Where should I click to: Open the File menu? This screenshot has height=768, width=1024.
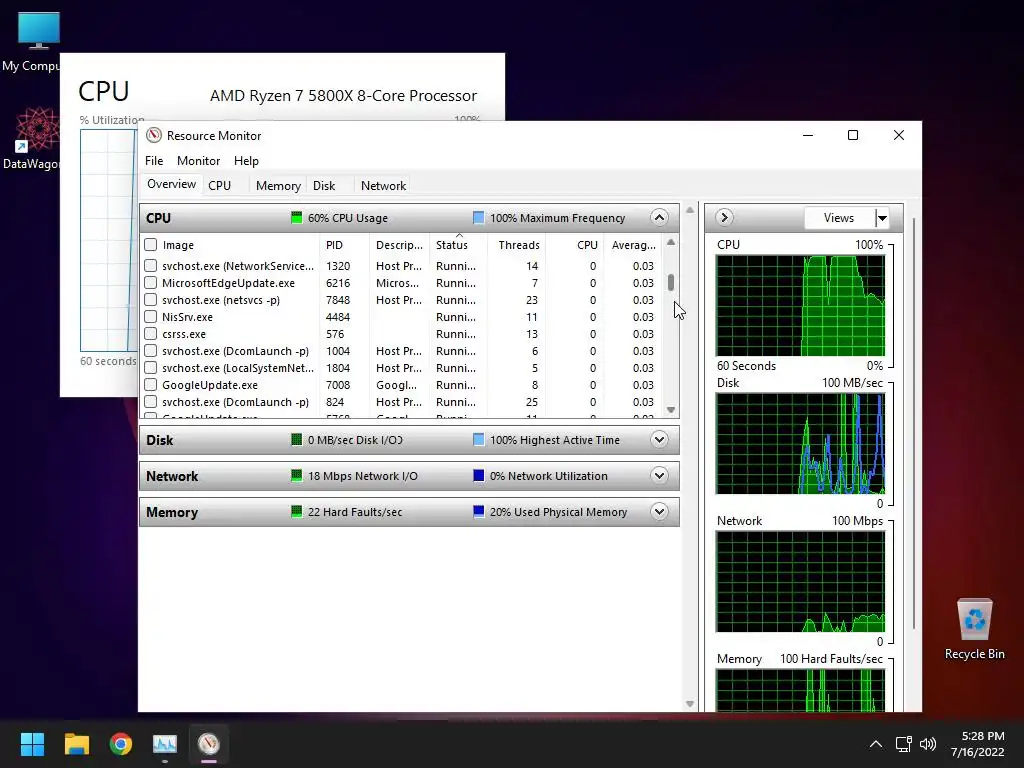point(154,161)
